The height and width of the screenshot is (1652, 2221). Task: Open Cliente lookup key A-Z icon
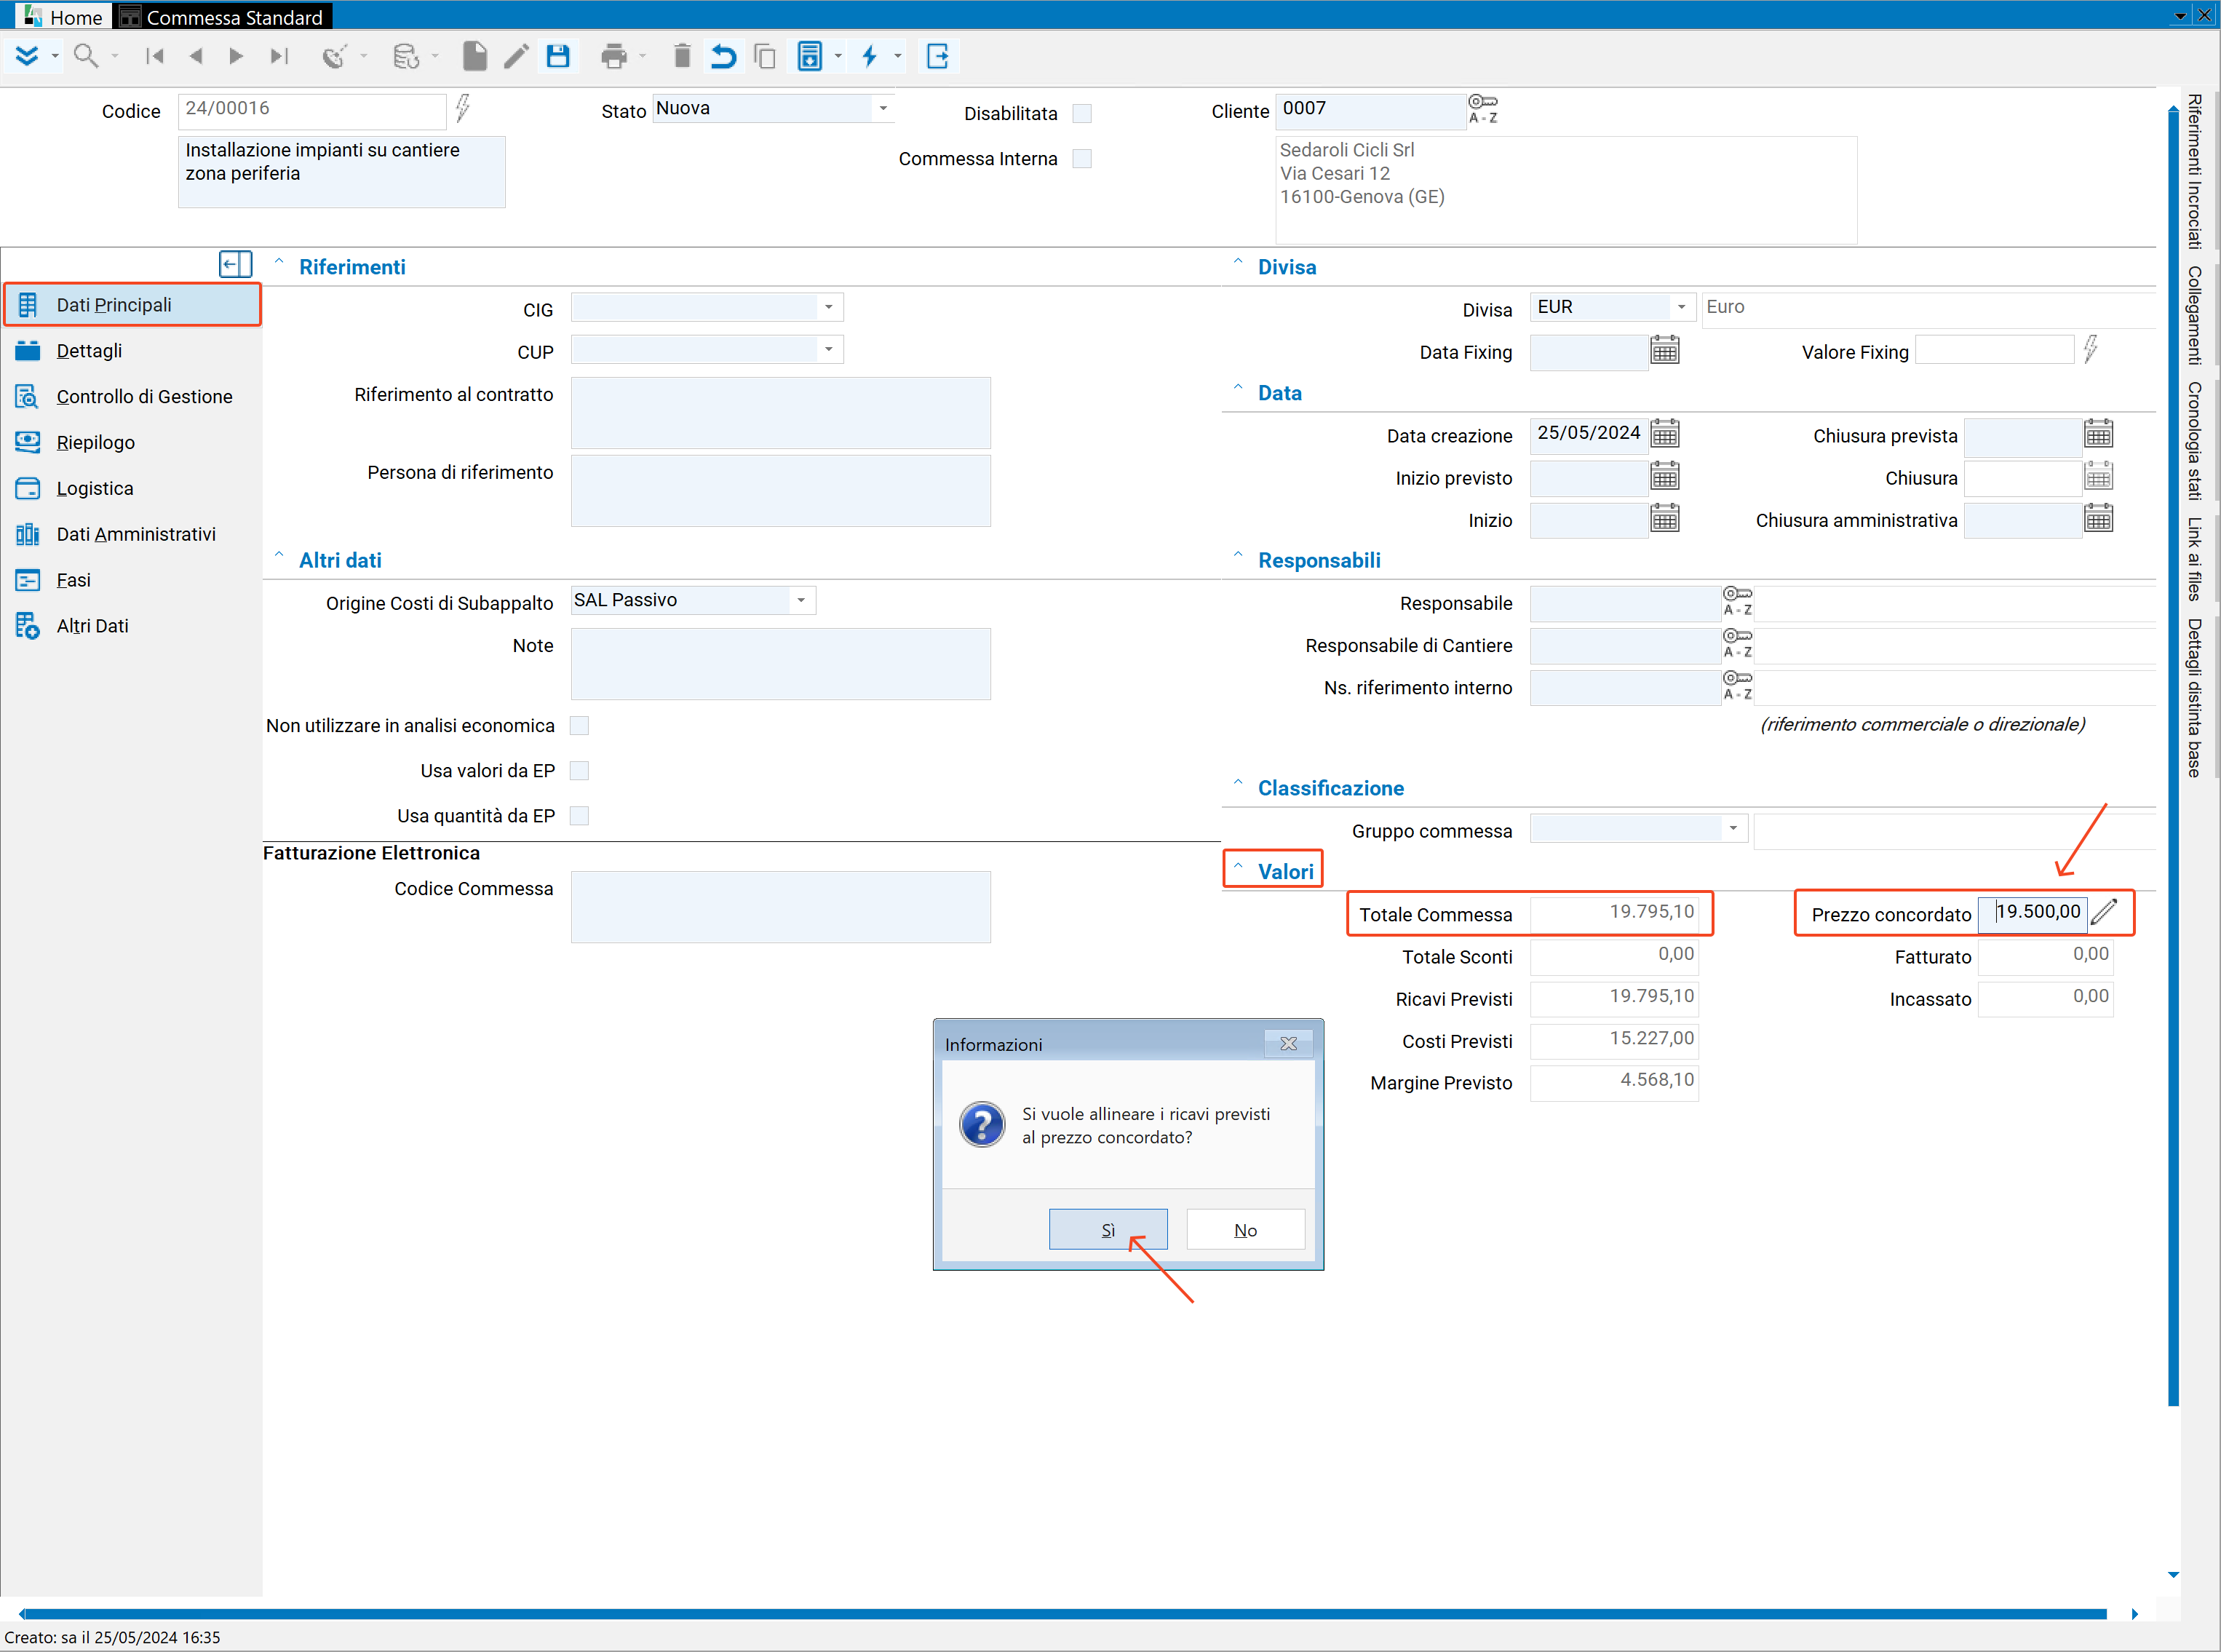[1483, 108]
